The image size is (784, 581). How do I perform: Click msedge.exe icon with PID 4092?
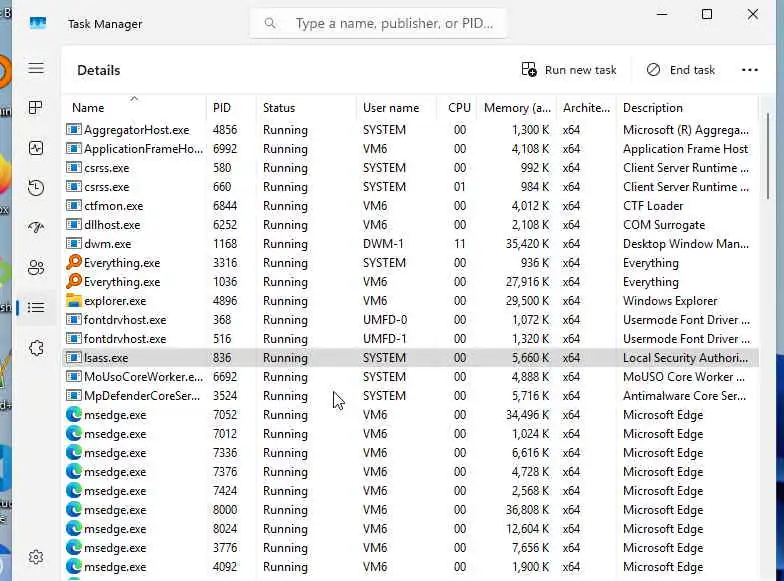74,566
